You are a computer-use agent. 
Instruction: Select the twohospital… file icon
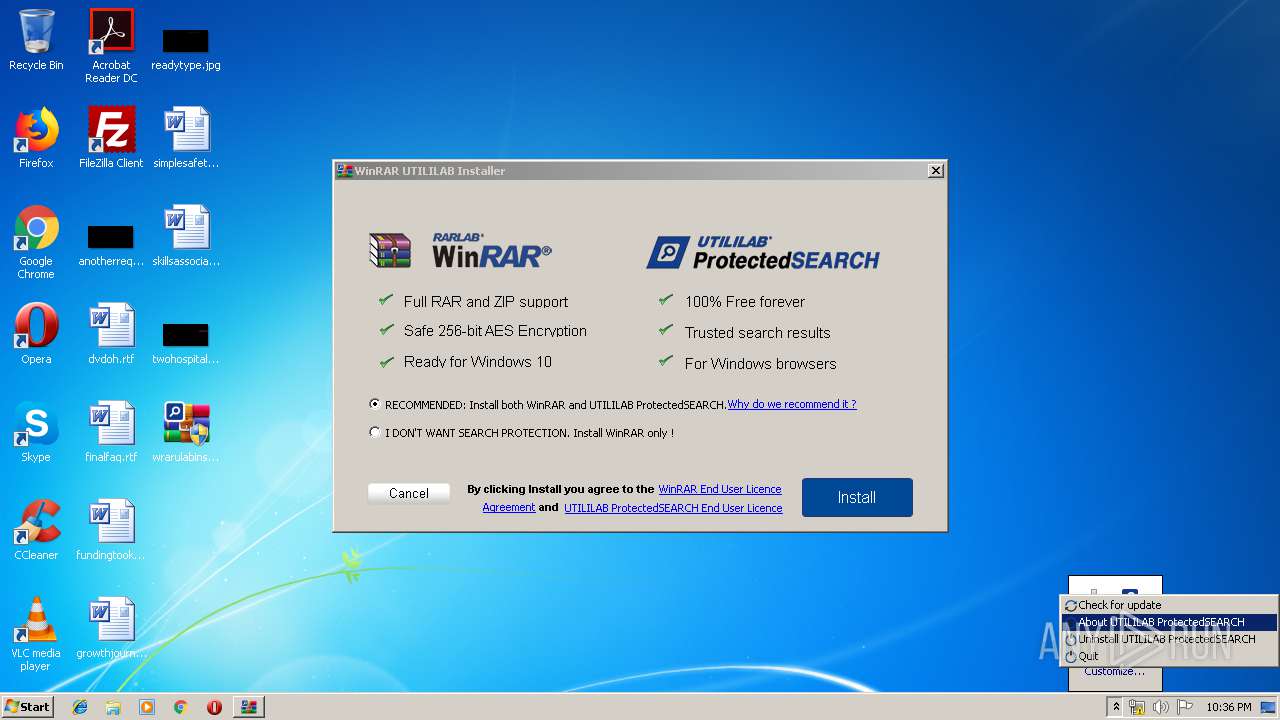186,343
